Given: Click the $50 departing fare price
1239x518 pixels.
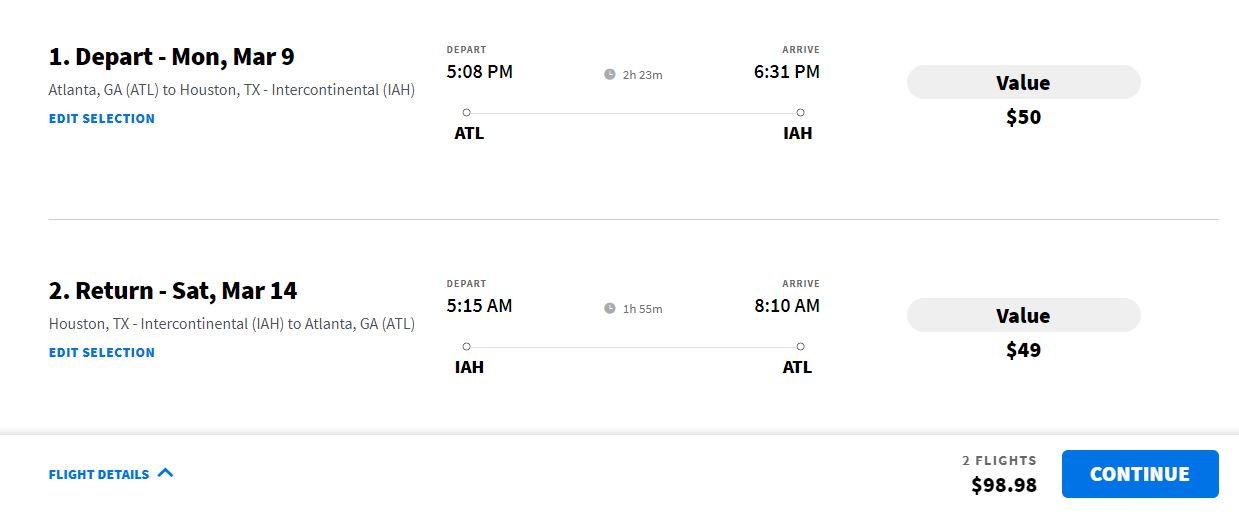Looking at the screenshot, I should [x=1023, y=117].
